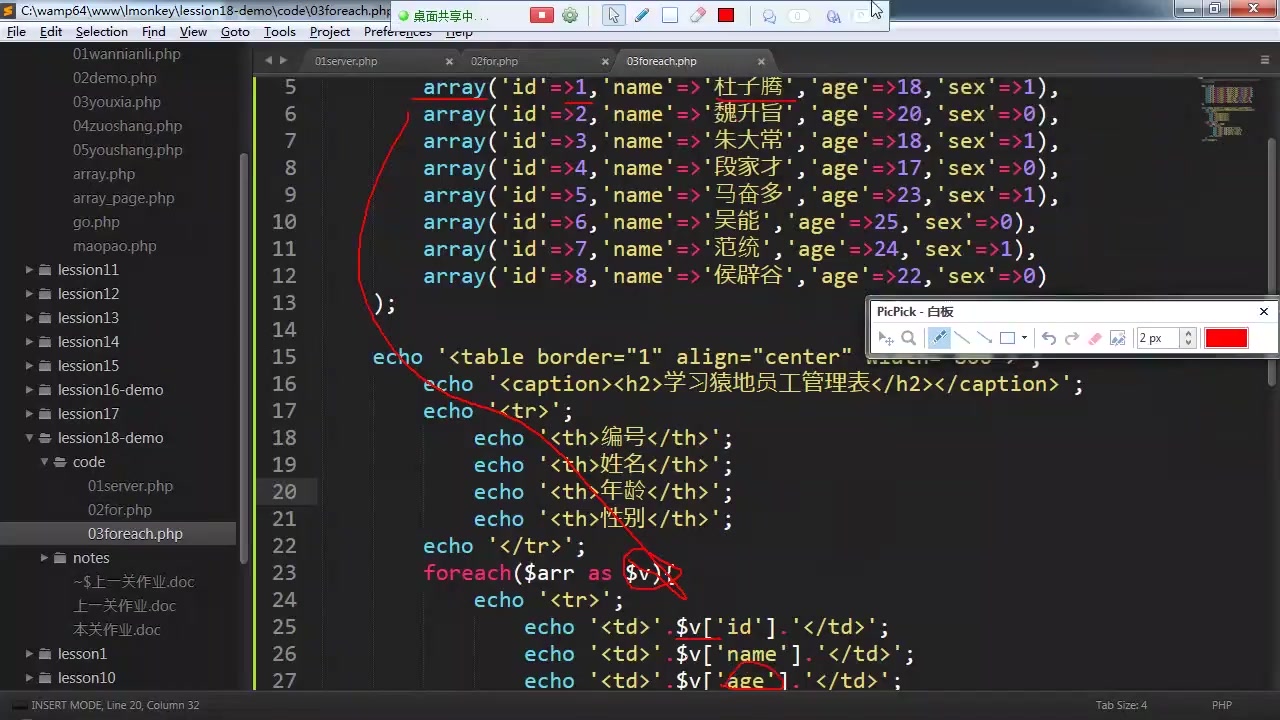Select the pointer tool in sharing toolbar
This screenshot has width=1280, height=720.
tap(614, 15)
